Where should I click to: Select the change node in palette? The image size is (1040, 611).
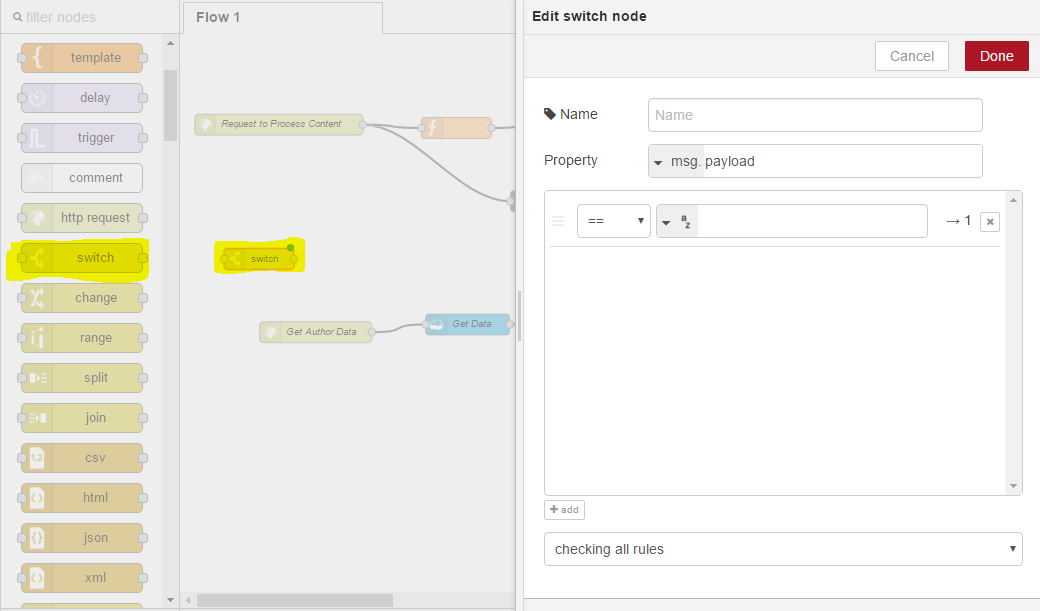point(82,298)
